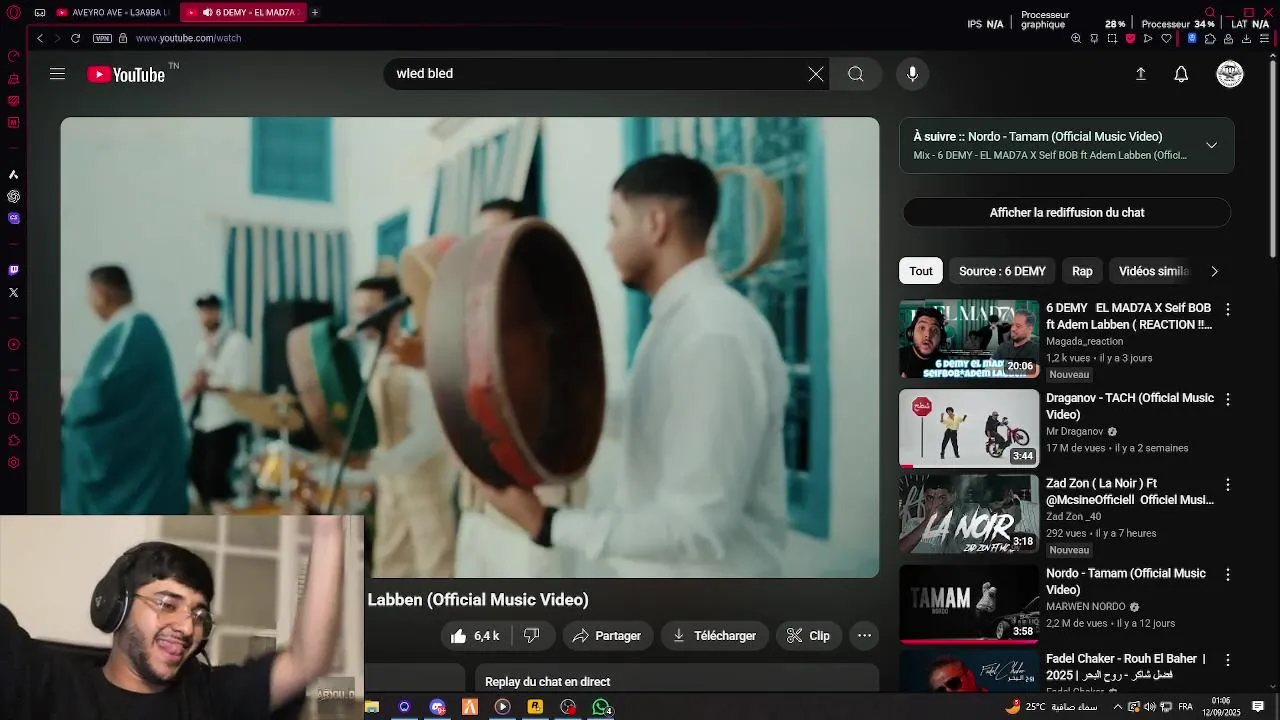Open the Opera main menu logo

[x=13, y=12]
